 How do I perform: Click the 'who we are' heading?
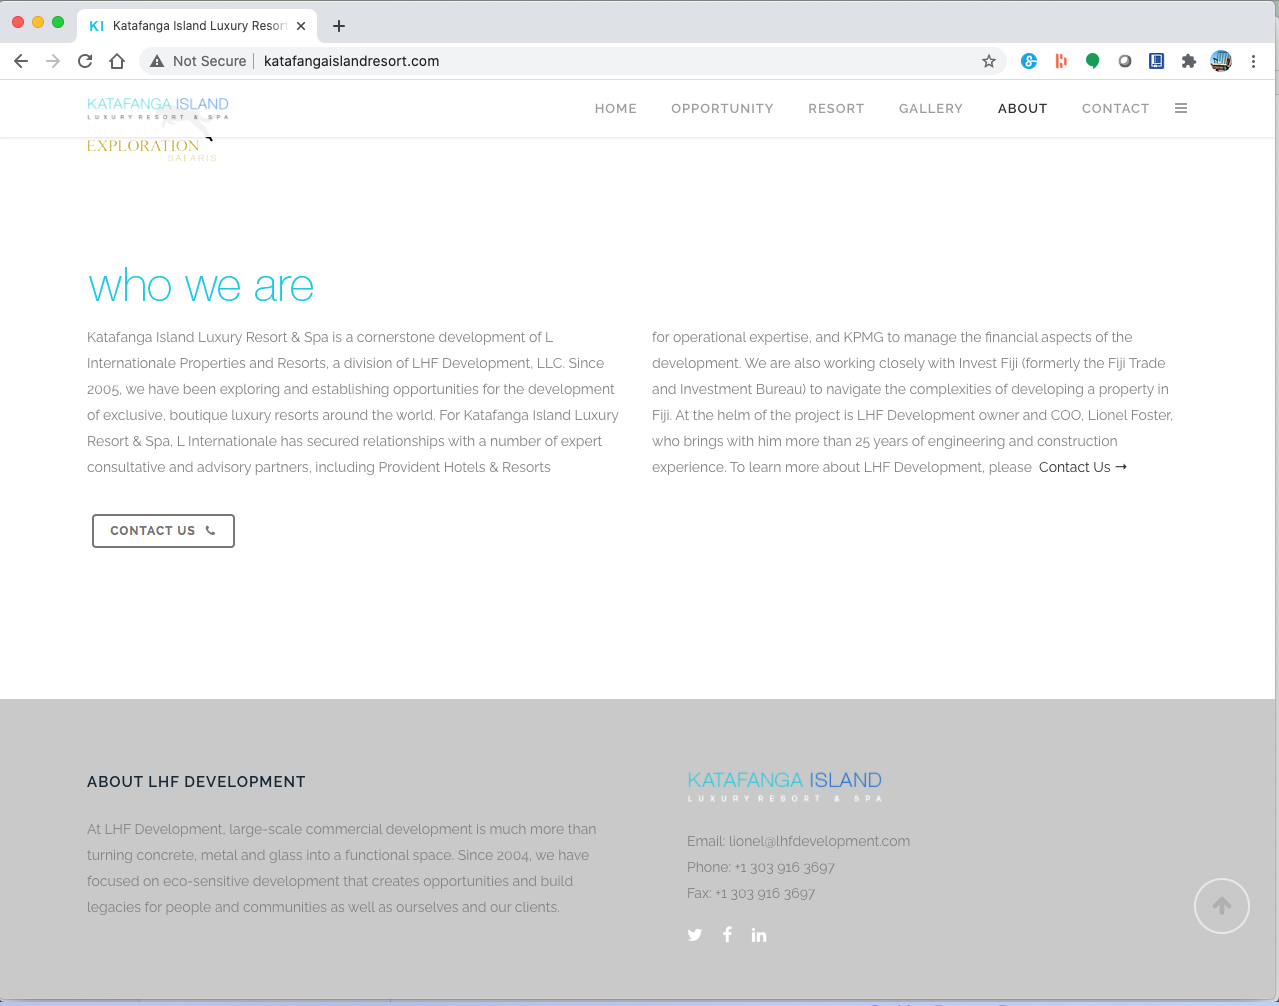click(x=201, y=287)
